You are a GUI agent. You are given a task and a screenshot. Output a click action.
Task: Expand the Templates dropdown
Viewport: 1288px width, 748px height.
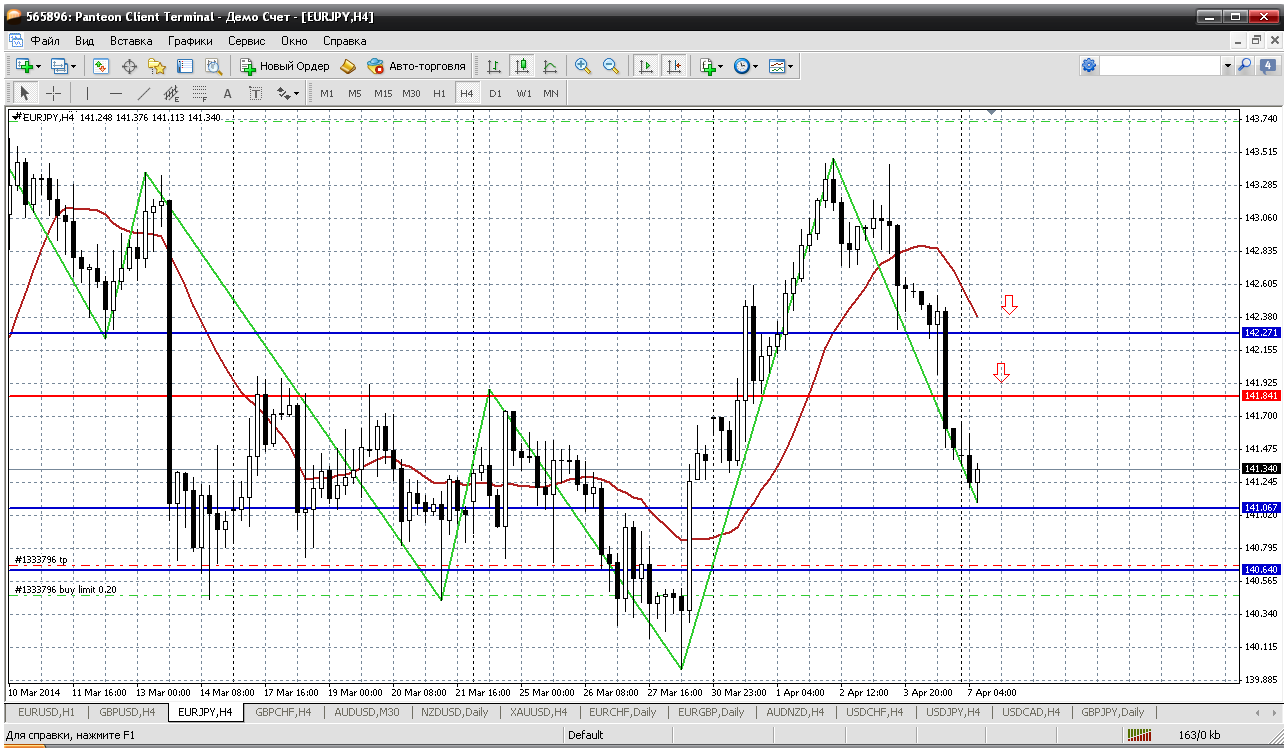pos(781,66)
